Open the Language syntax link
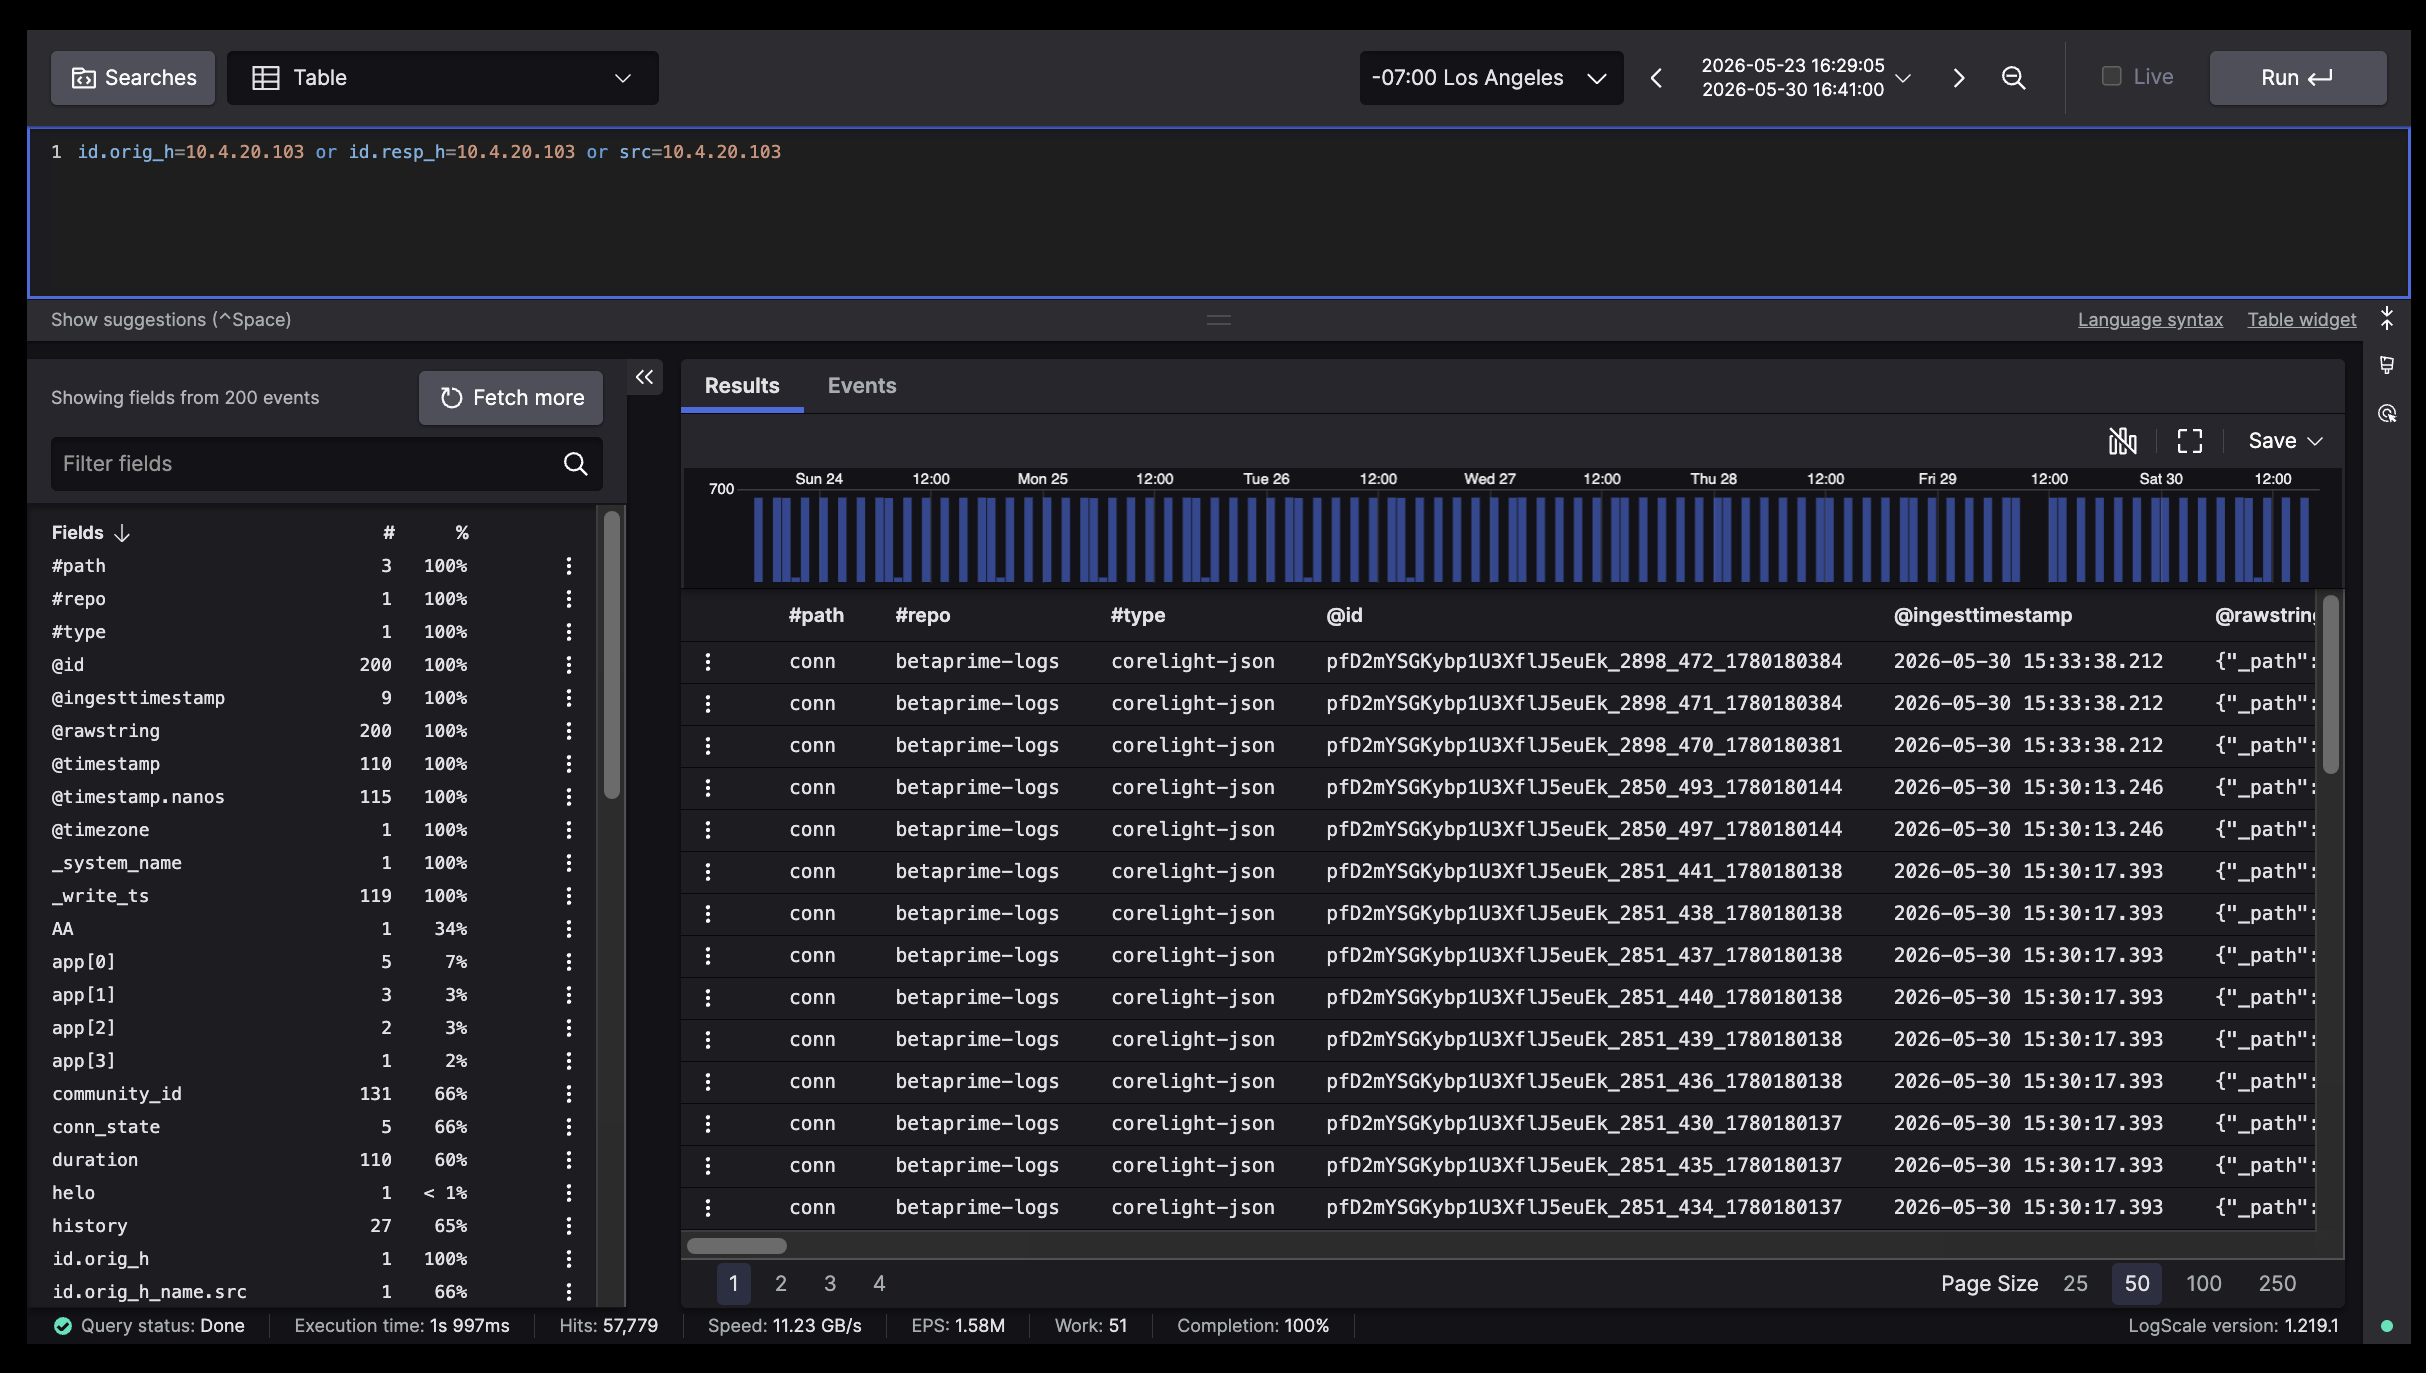This screenshot has width=2426, height=1373. (2150, 320)
